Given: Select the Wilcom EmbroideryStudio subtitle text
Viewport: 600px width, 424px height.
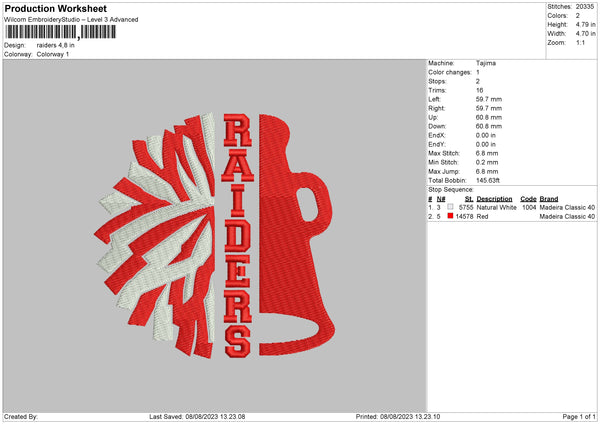Looking at the screenshot, I should pos(71,20).
